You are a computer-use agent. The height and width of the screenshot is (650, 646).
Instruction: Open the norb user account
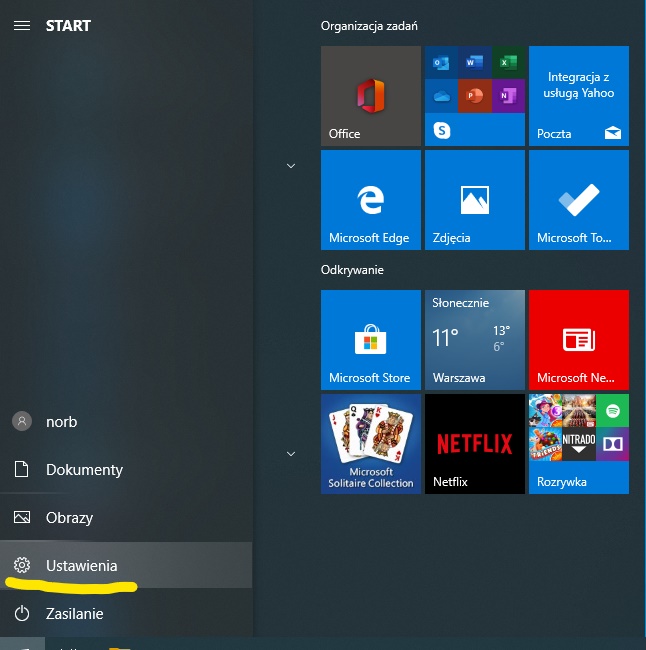pos(126,422)
